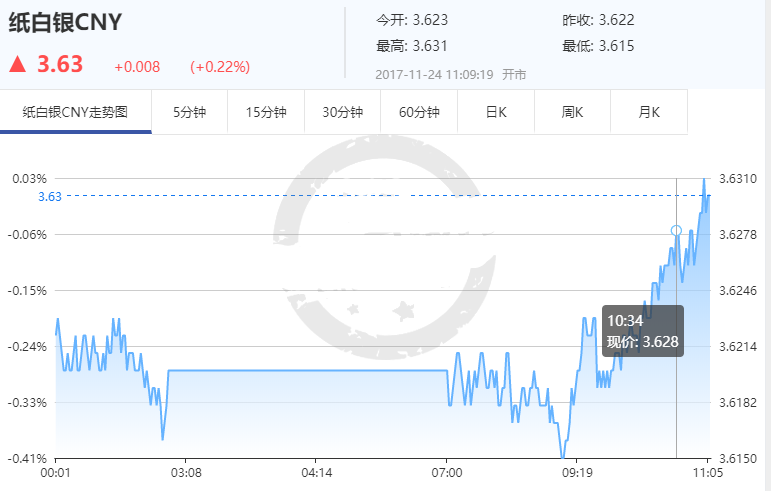Click the circular hover marker on the chart line
Viewport: 771px width, 491px height.
pos(676,231)
